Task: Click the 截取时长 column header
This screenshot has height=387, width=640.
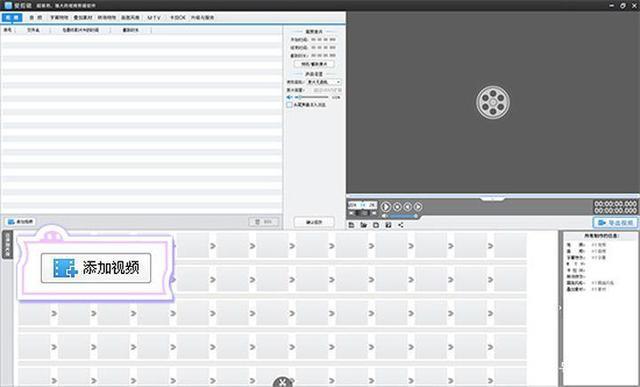Action: (131, 30)
